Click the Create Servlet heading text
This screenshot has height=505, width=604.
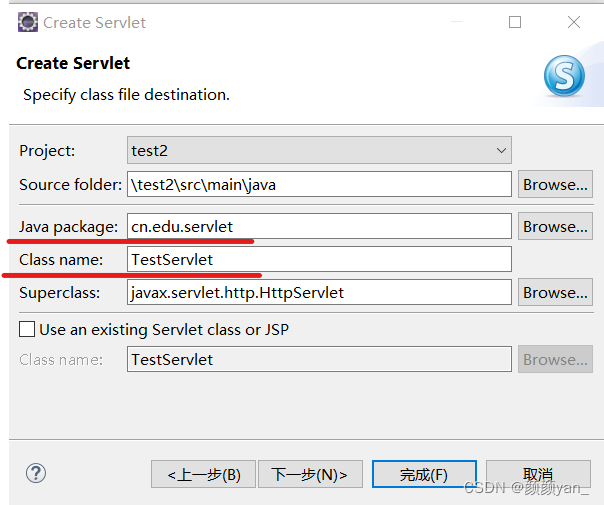[73, 63]
